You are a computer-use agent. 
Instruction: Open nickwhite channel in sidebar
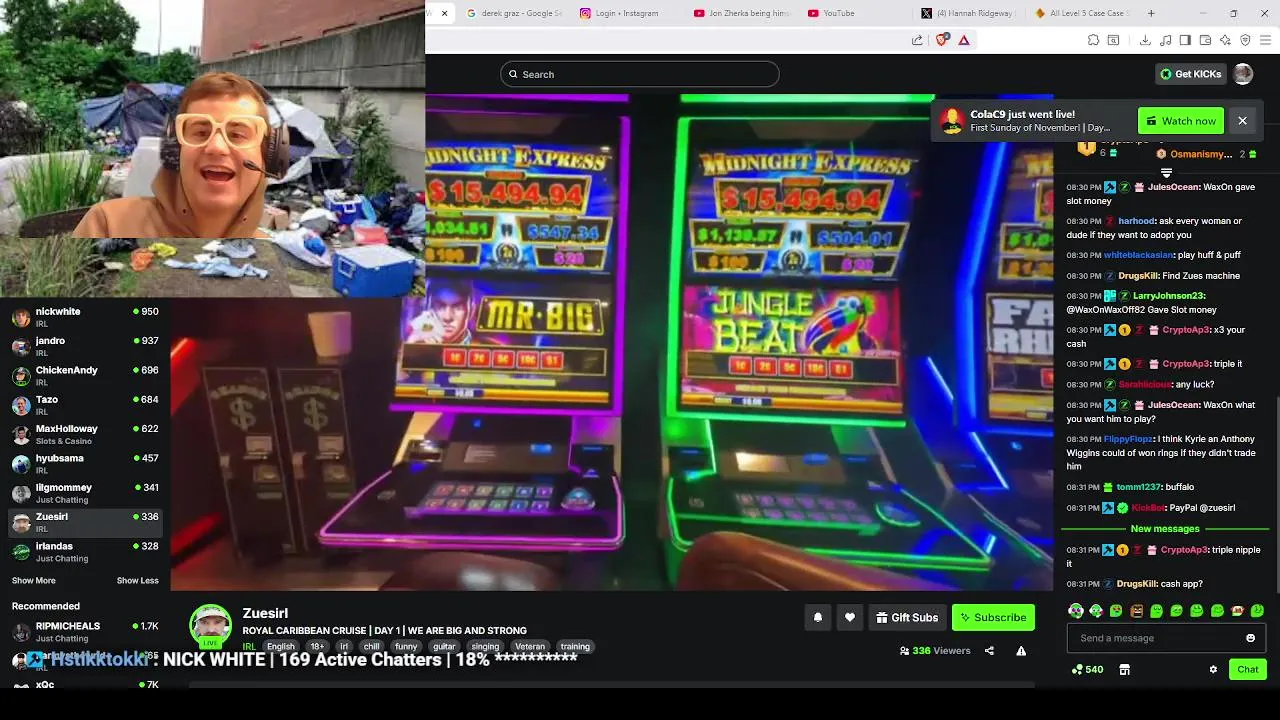(85, 317)
